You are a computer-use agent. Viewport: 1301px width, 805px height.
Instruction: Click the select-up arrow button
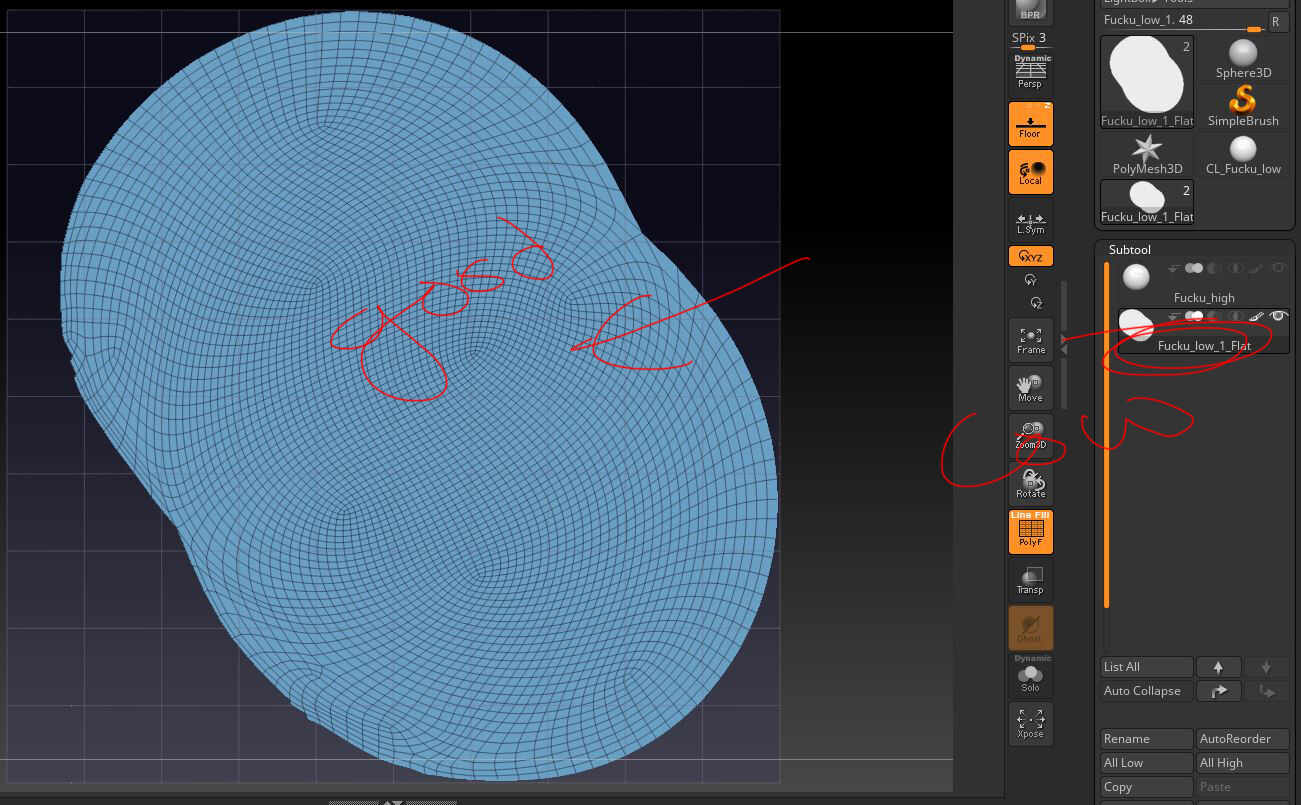(x=1219, y=667)
